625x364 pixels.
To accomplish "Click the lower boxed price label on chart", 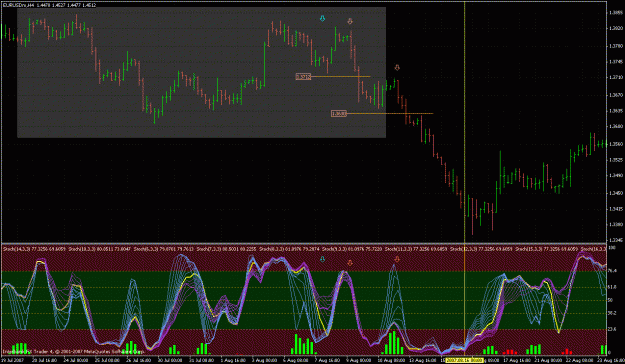I will (x=339, y=114).
